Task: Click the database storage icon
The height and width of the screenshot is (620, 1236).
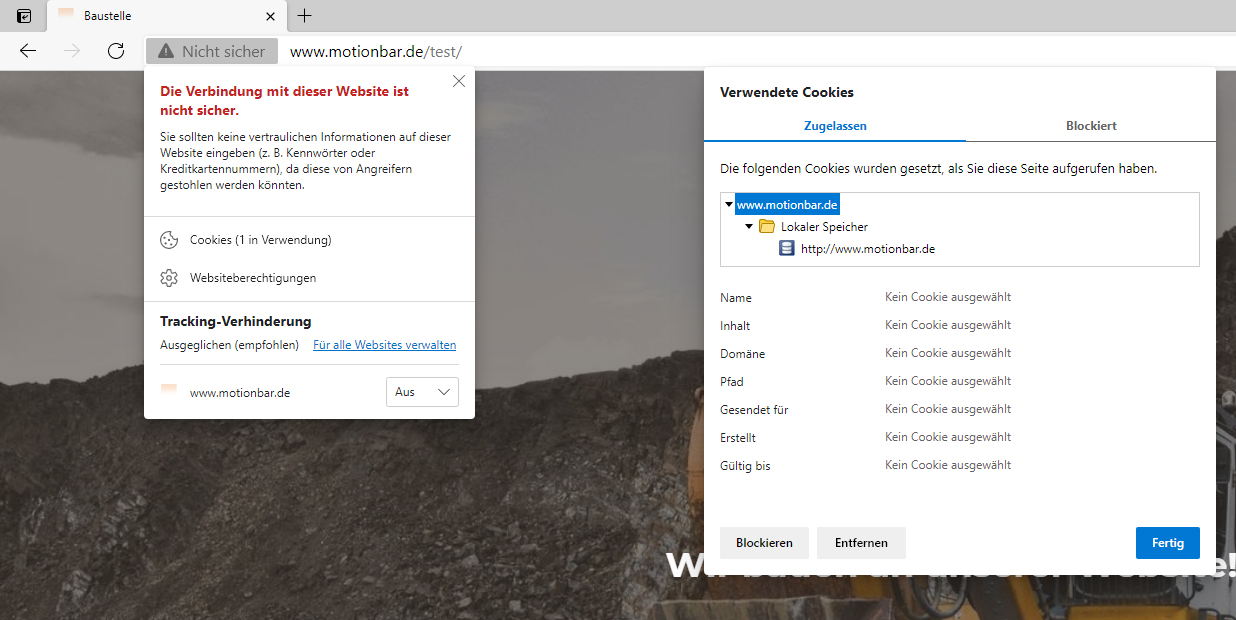Action: [x=787, y=248]
